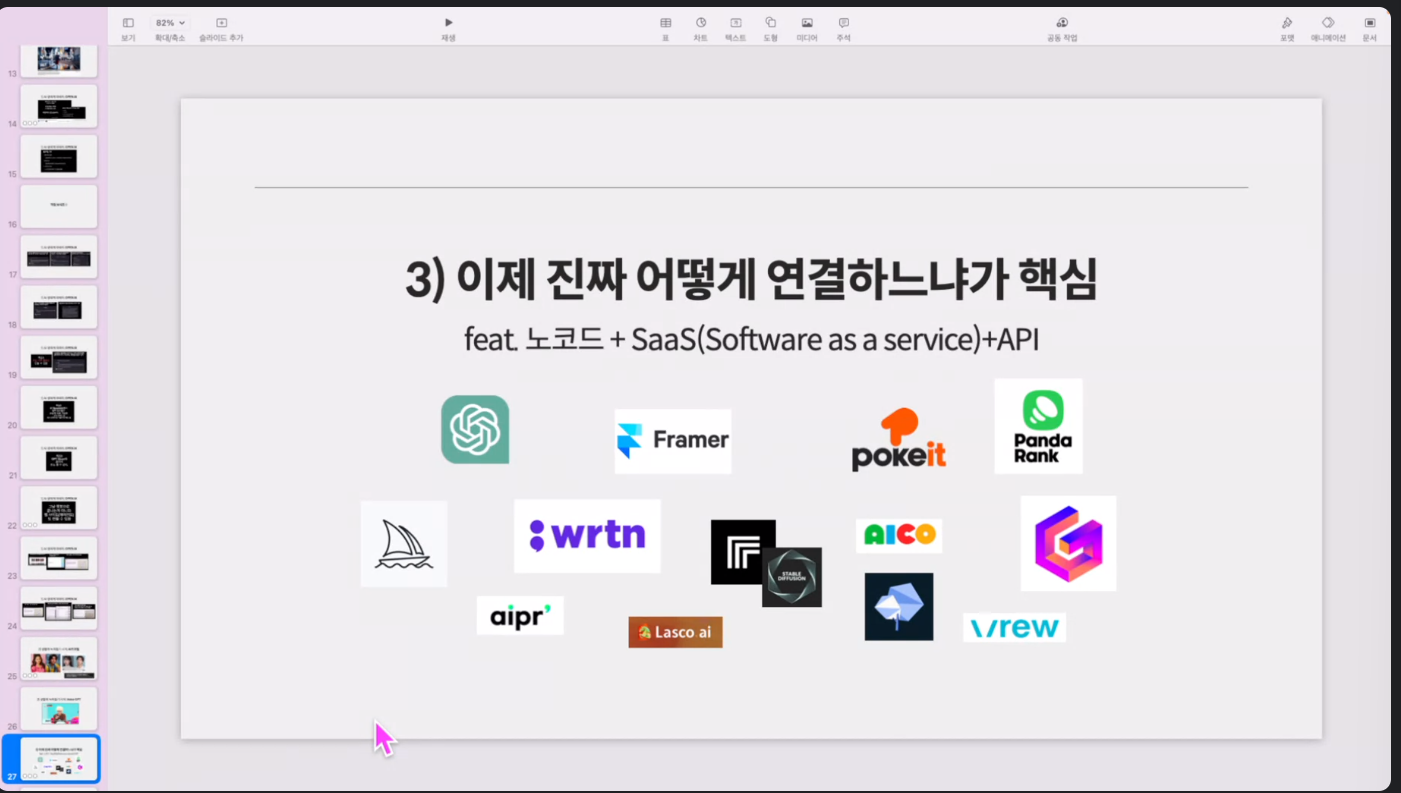Select the Lasco.ai logo image

pyautogui.click(x=675, y=632)
